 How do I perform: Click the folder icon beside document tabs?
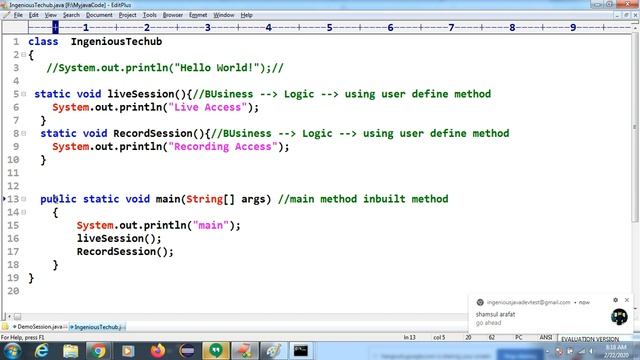coord(5,327)
